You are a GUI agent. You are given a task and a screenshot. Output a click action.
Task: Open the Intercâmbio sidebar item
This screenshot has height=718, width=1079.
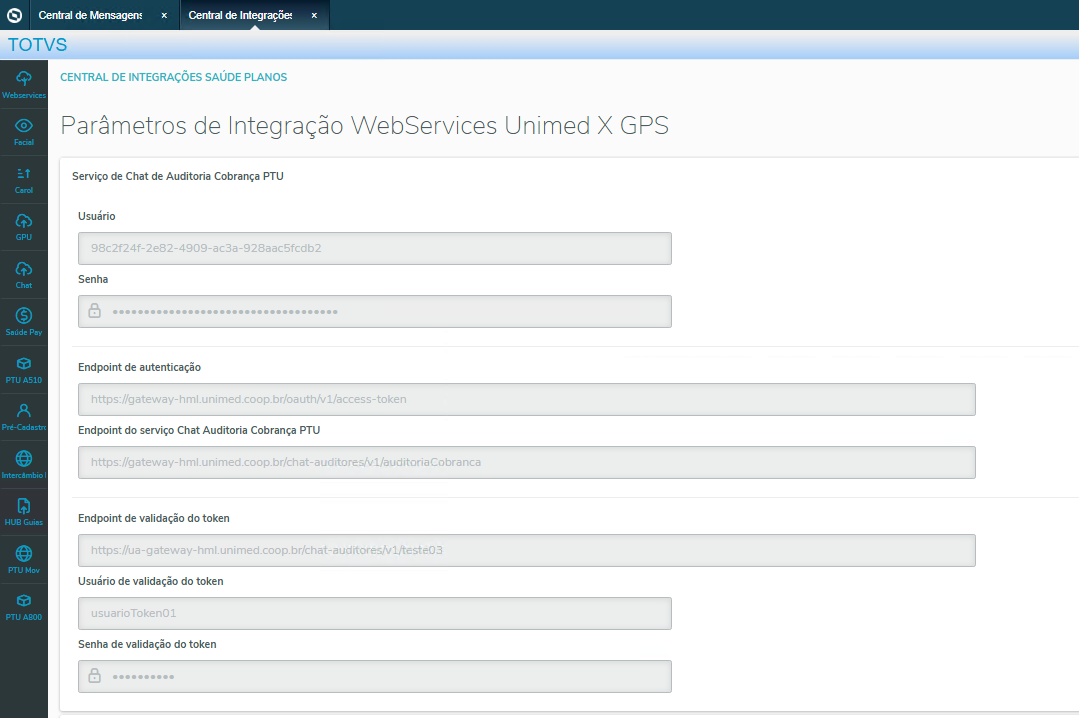(23, 465)
